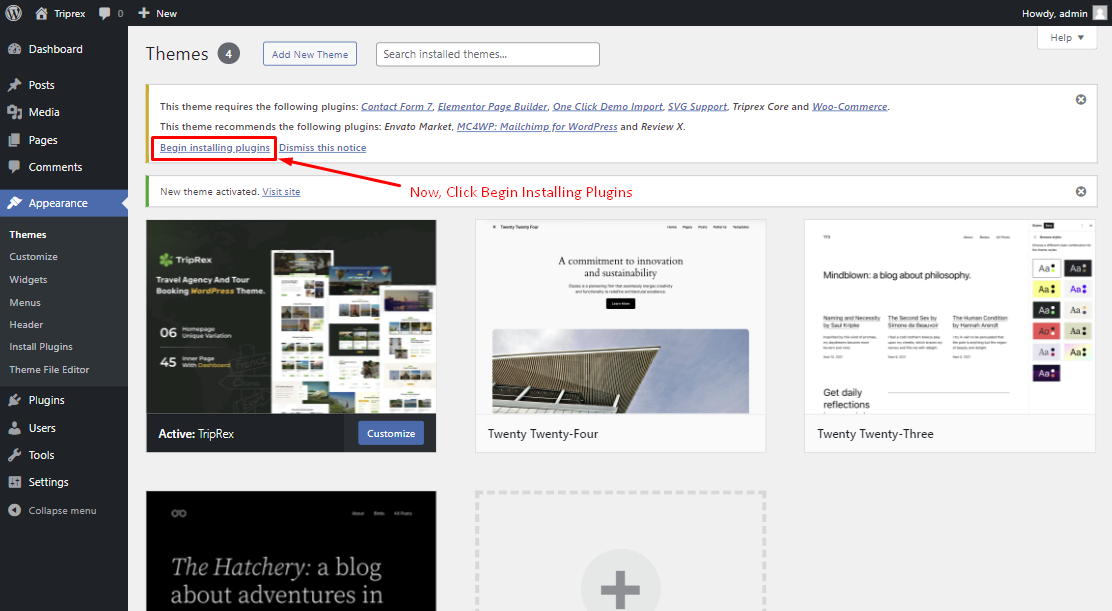This screenshot has height=611, width=1112.
Task: Select the Twenty Twenty-Three theme thumbnail
Action: pos(950,317)
